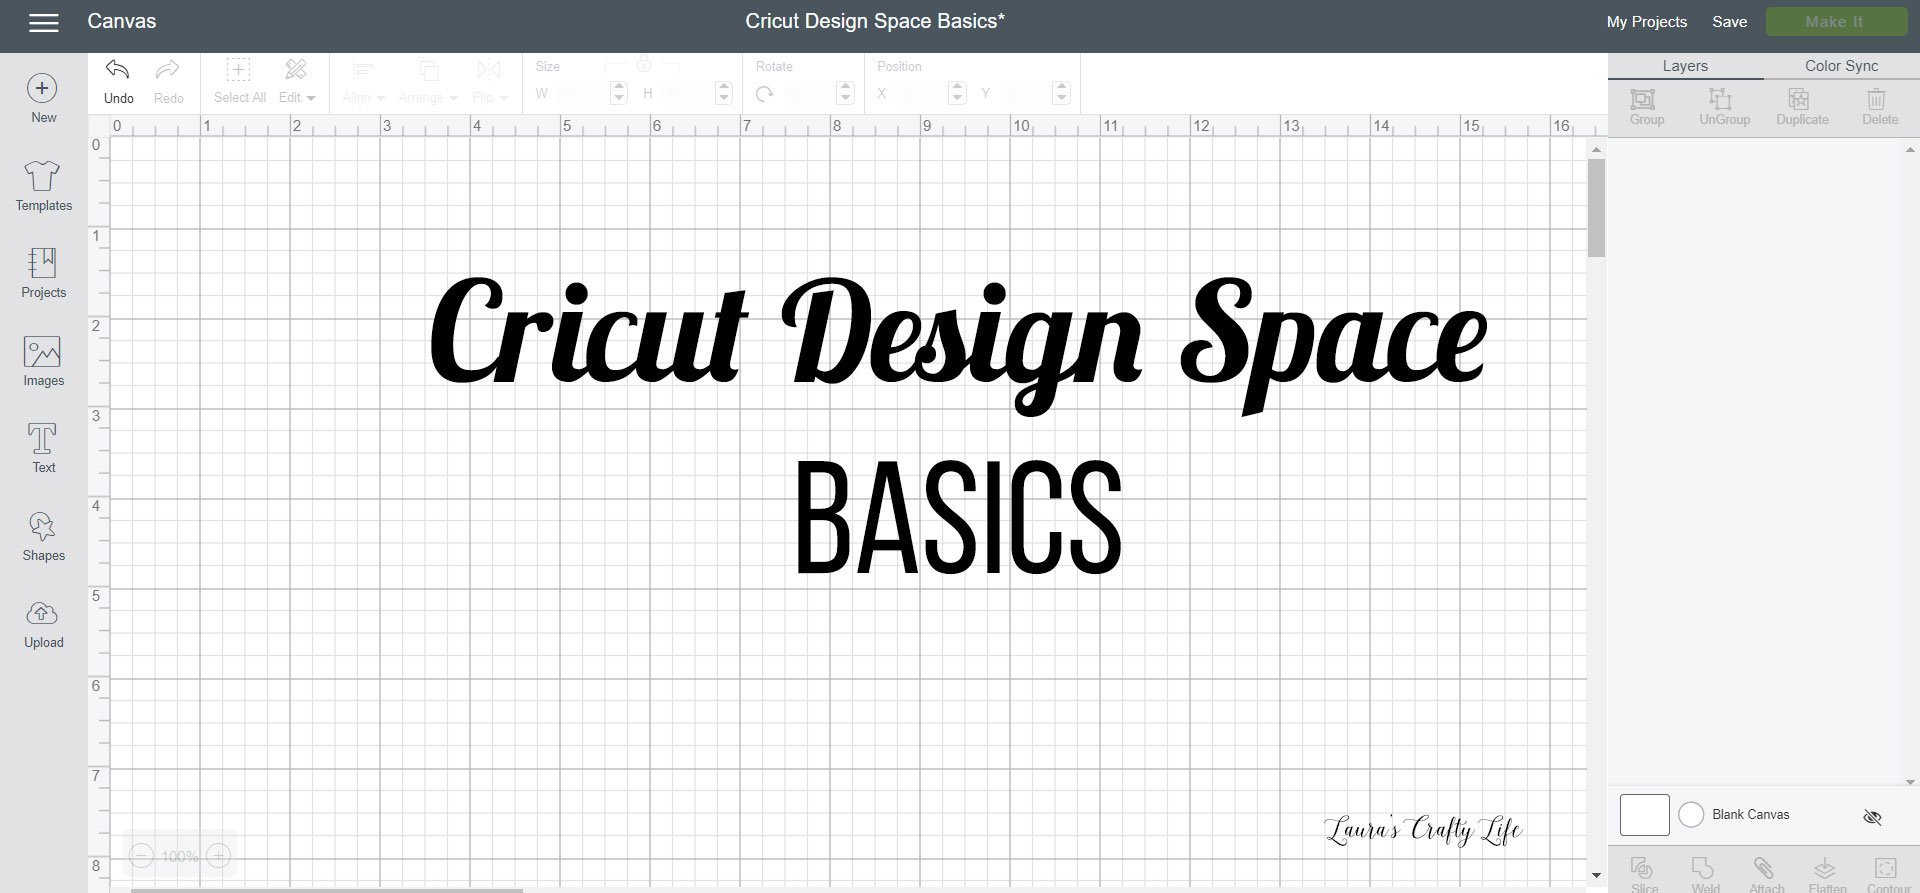Redo the last action
Image resolution: width=1920 pixels, height=893 pixels.
coord(168,81)
